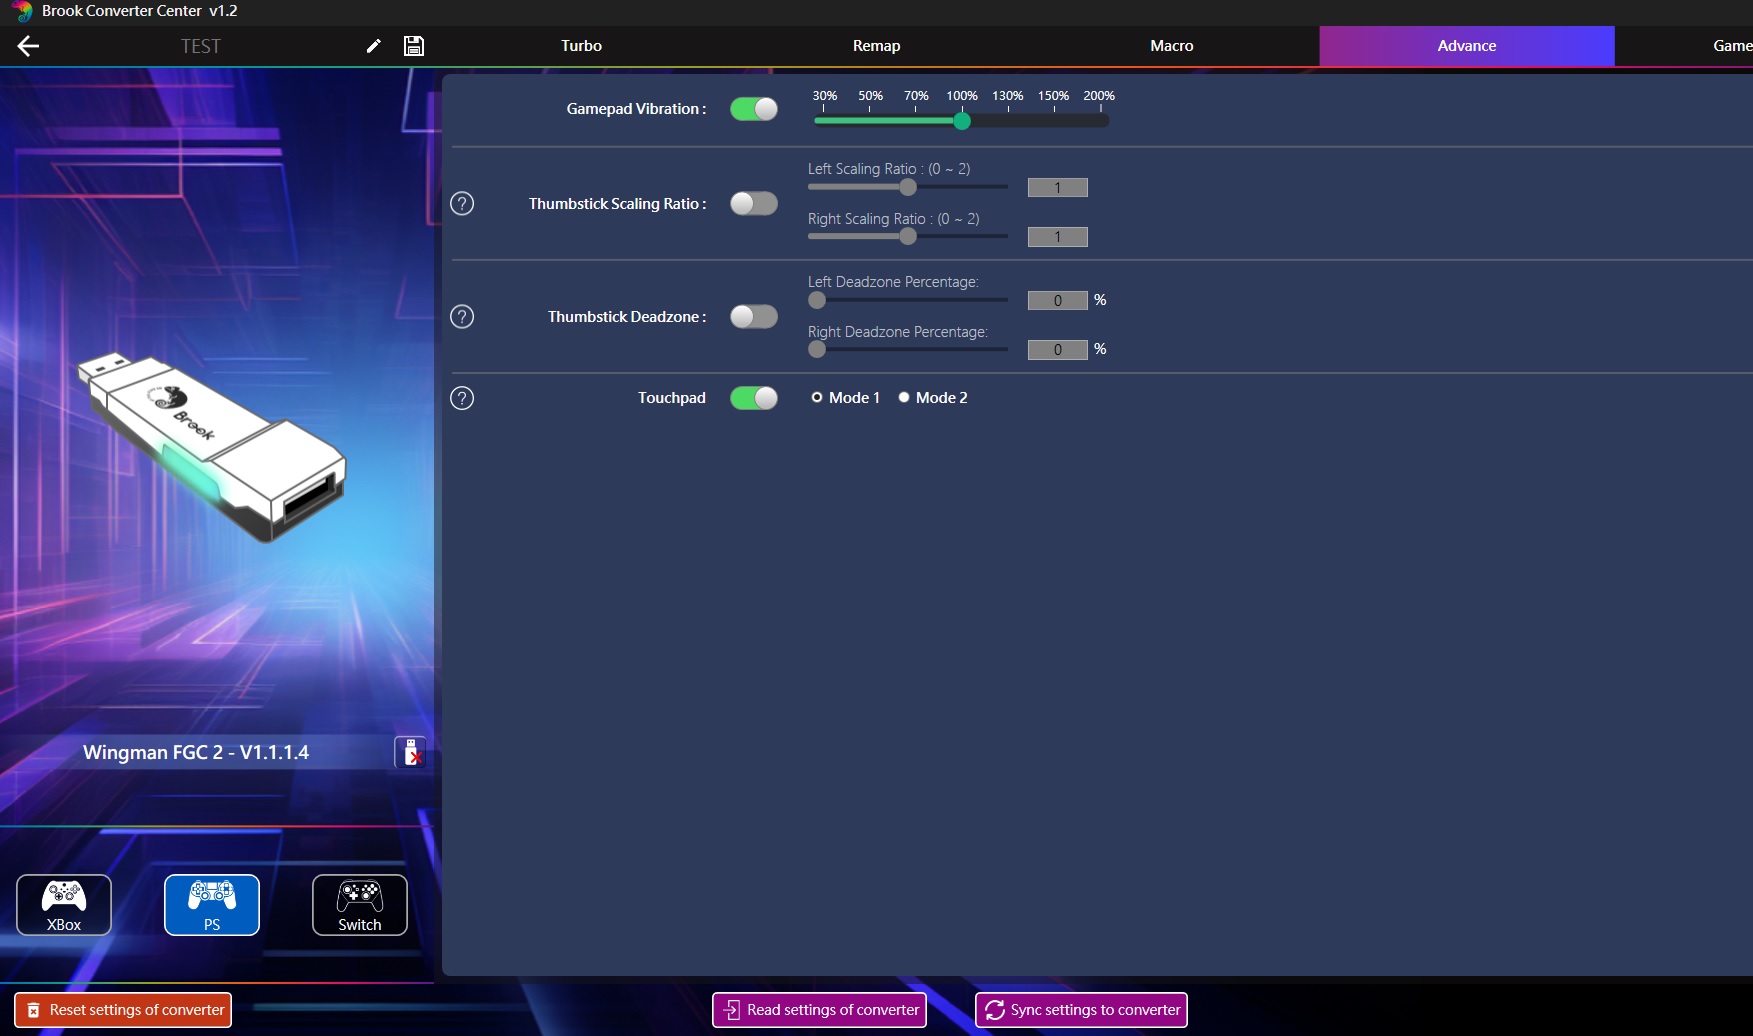Click the Wingman FGC 2 - V1.1.1.4 label
The image size is (1753, 1036).
point(196,752)
